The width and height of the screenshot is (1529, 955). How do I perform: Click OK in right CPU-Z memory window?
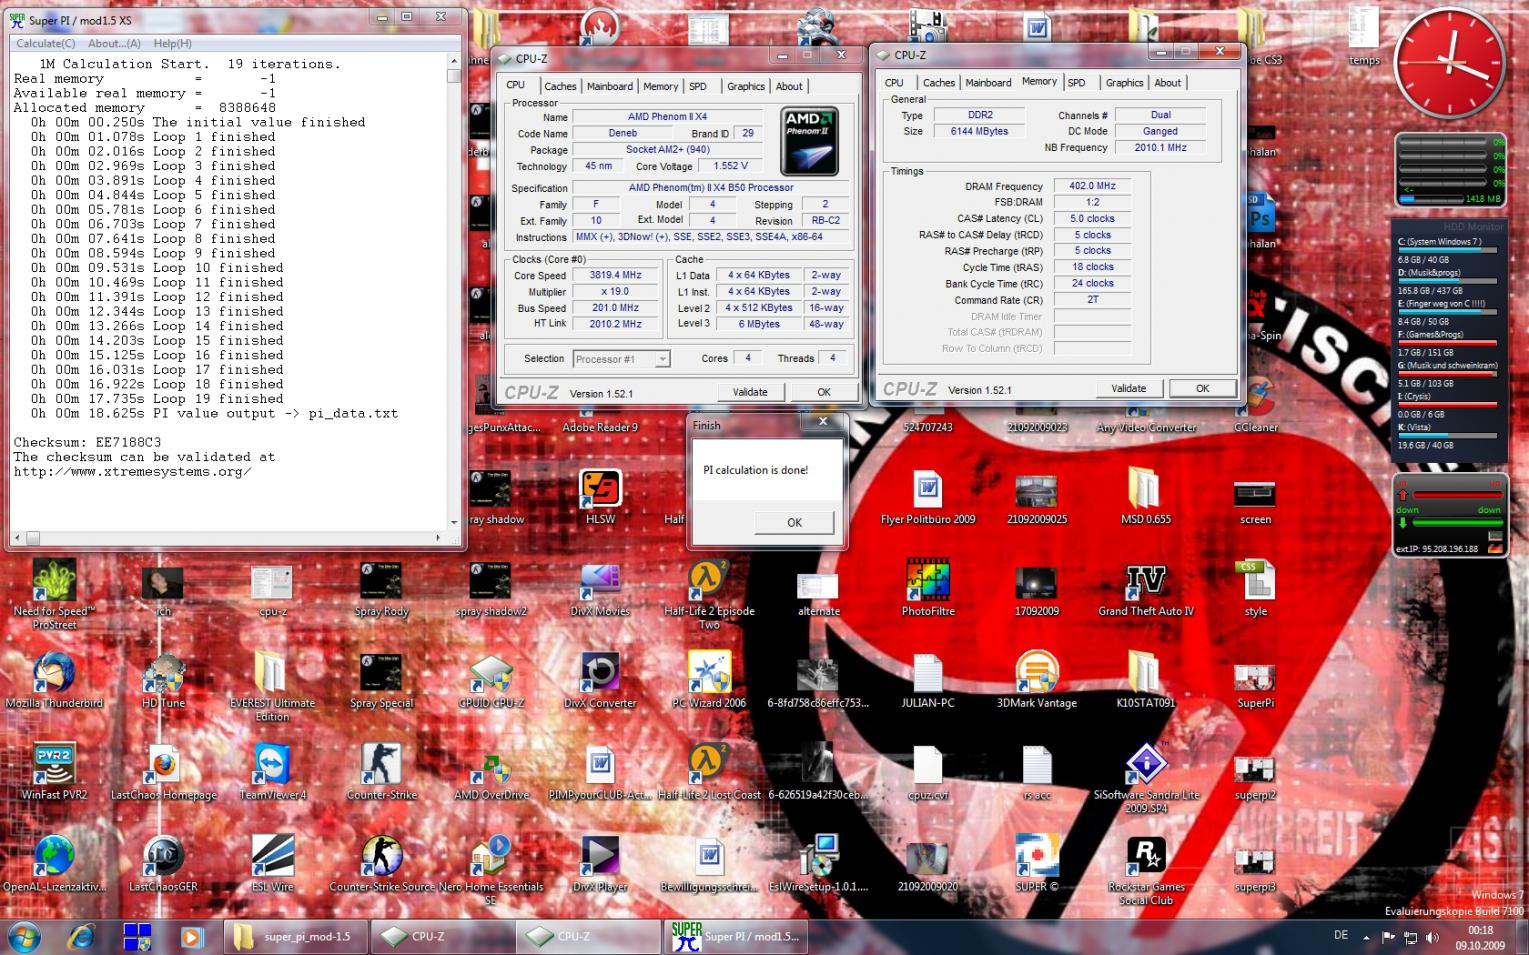click(x=1202, y=388)
